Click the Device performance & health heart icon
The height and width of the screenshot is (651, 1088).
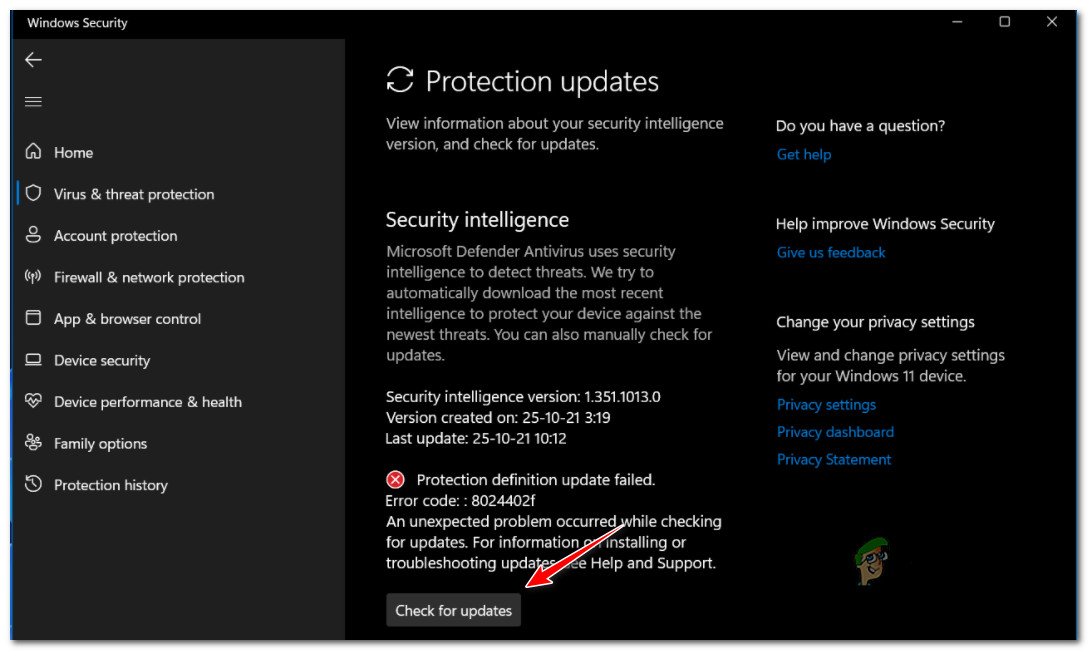34,402
